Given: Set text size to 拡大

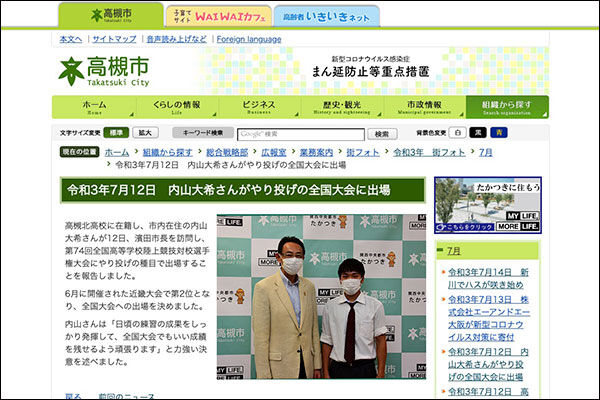Looking at the screenshot, I should 145,133.
